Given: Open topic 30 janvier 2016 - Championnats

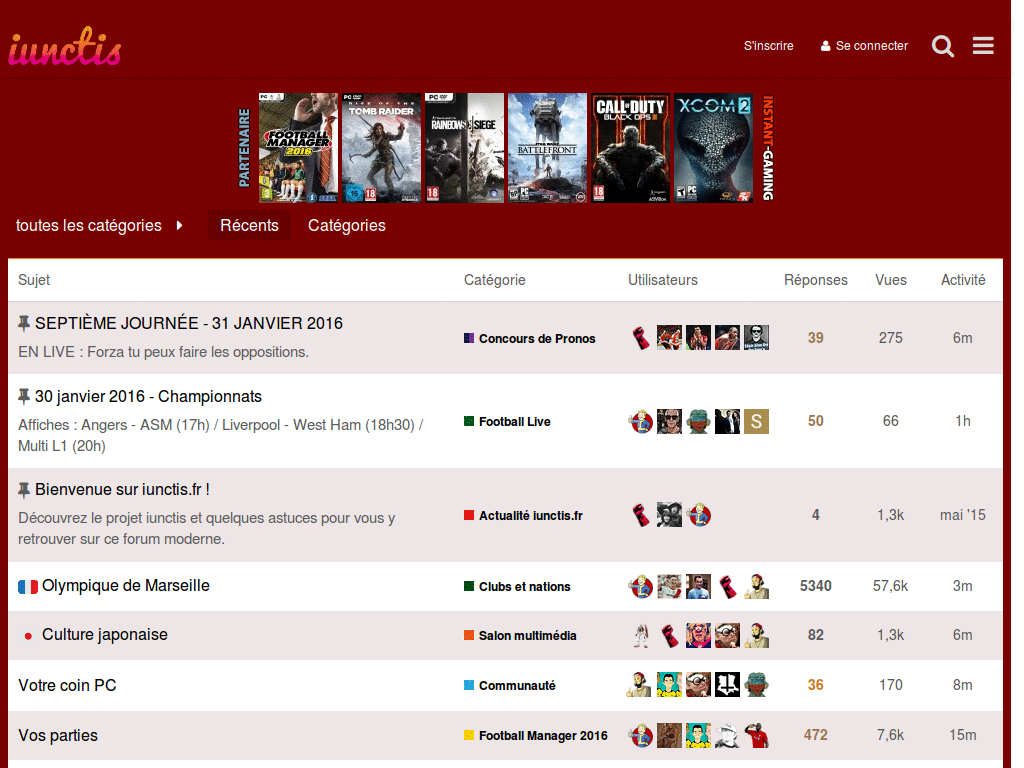Looking at the screenshot, I should point(148,396).
